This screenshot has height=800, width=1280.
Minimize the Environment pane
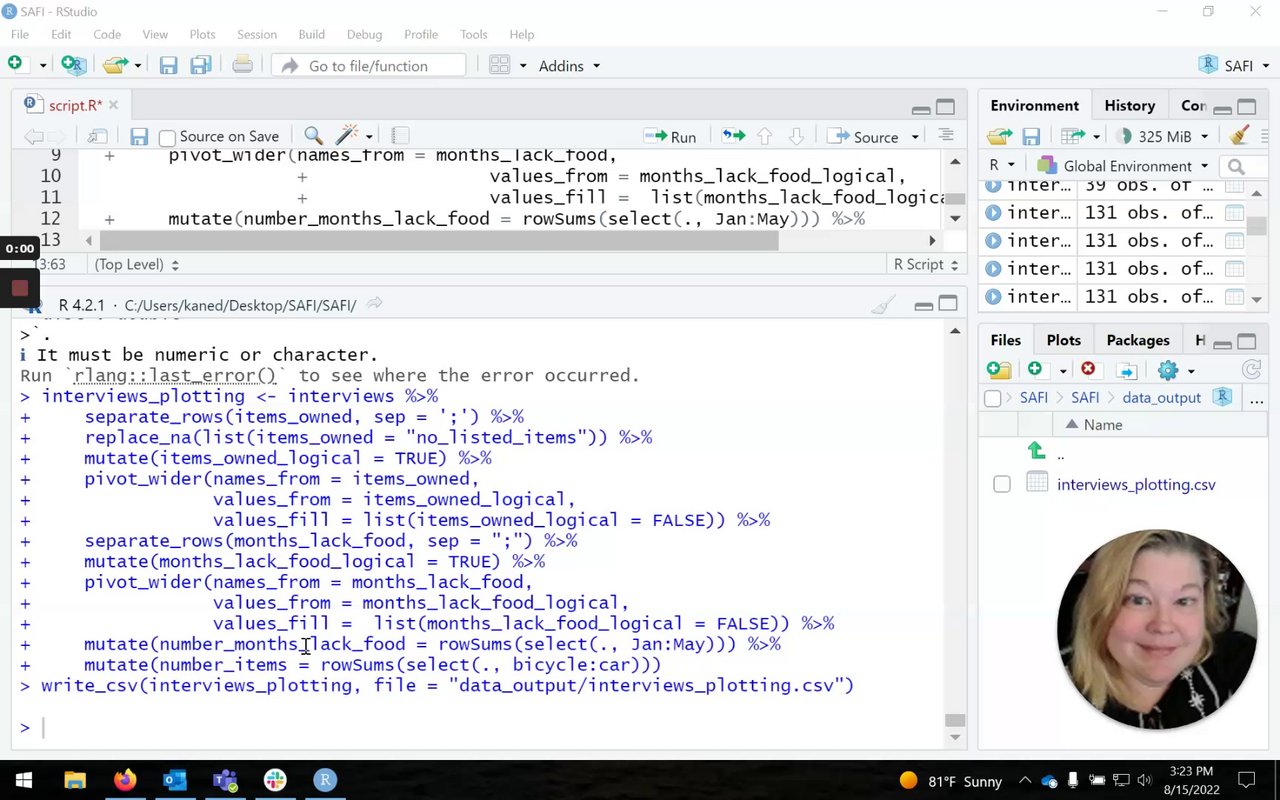[1221, 108]
